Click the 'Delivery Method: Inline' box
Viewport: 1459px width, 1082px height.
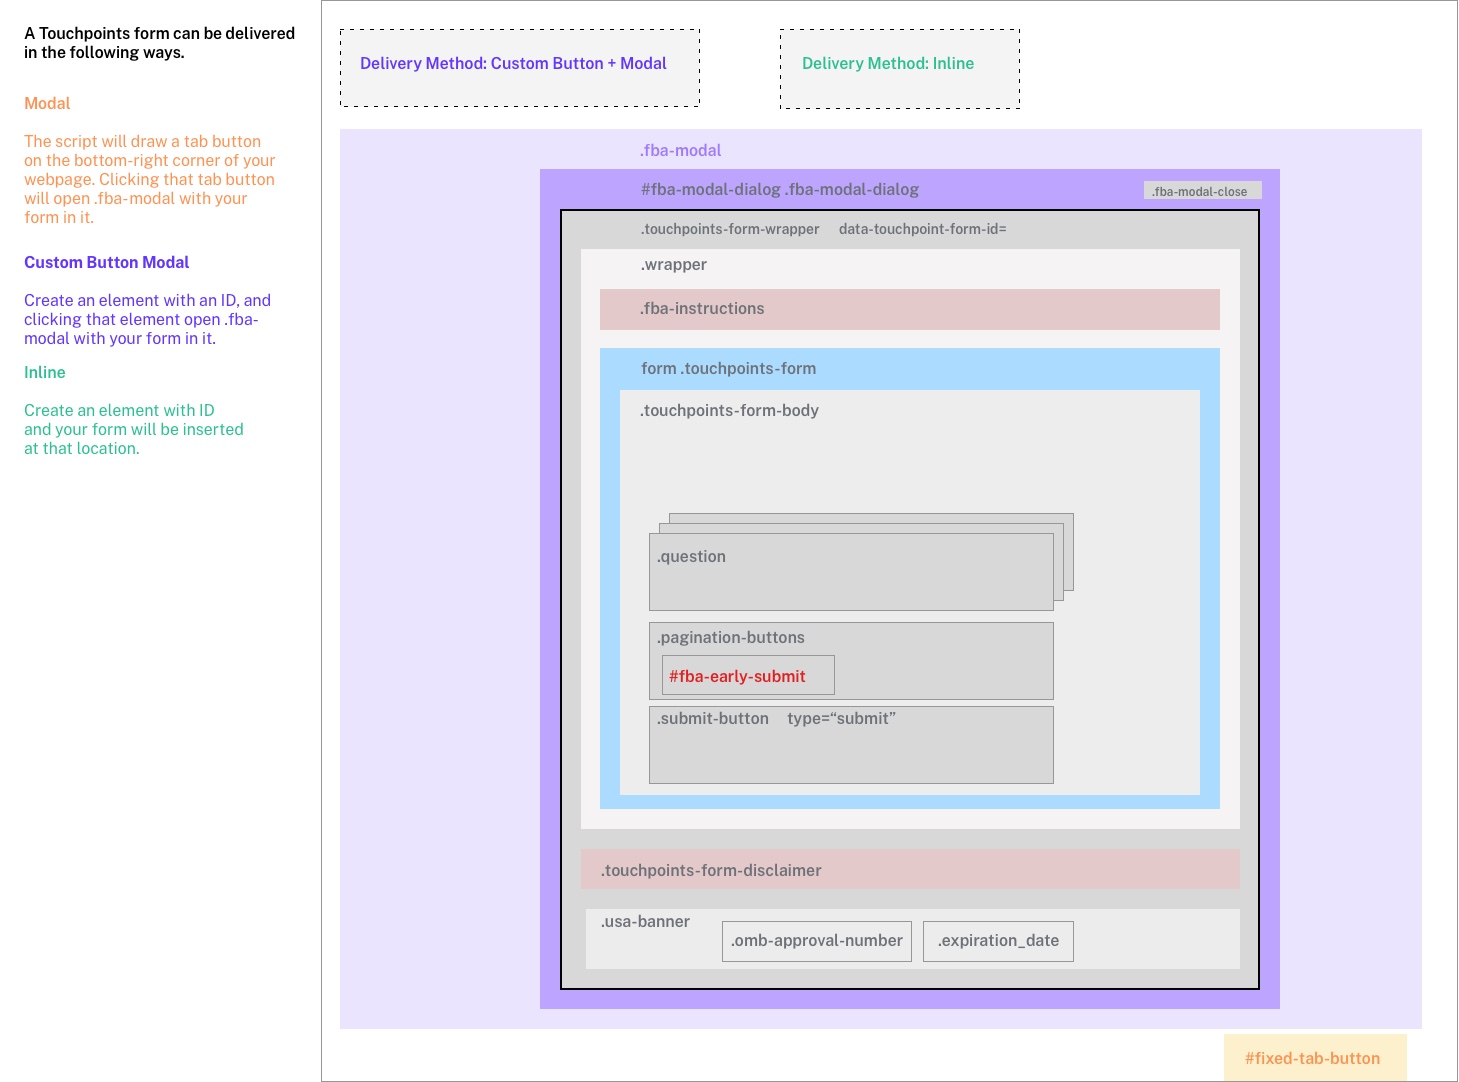pyautogui.click(x=900, y=69)
